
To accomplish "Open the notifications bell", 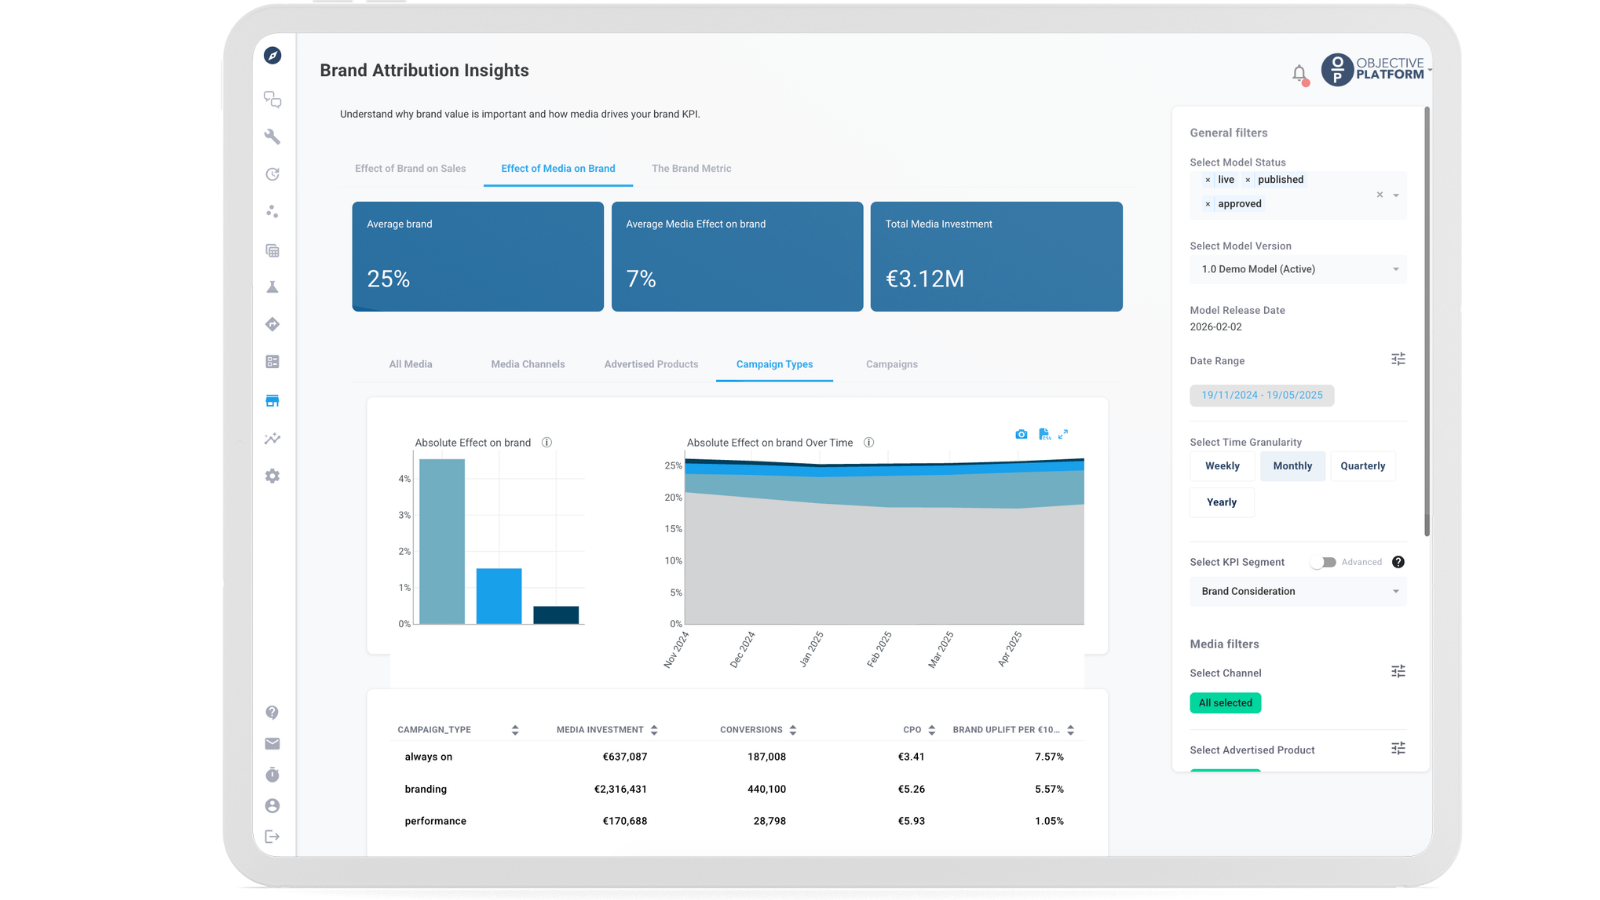I will pyautogui.click(x=1299, y=74).
